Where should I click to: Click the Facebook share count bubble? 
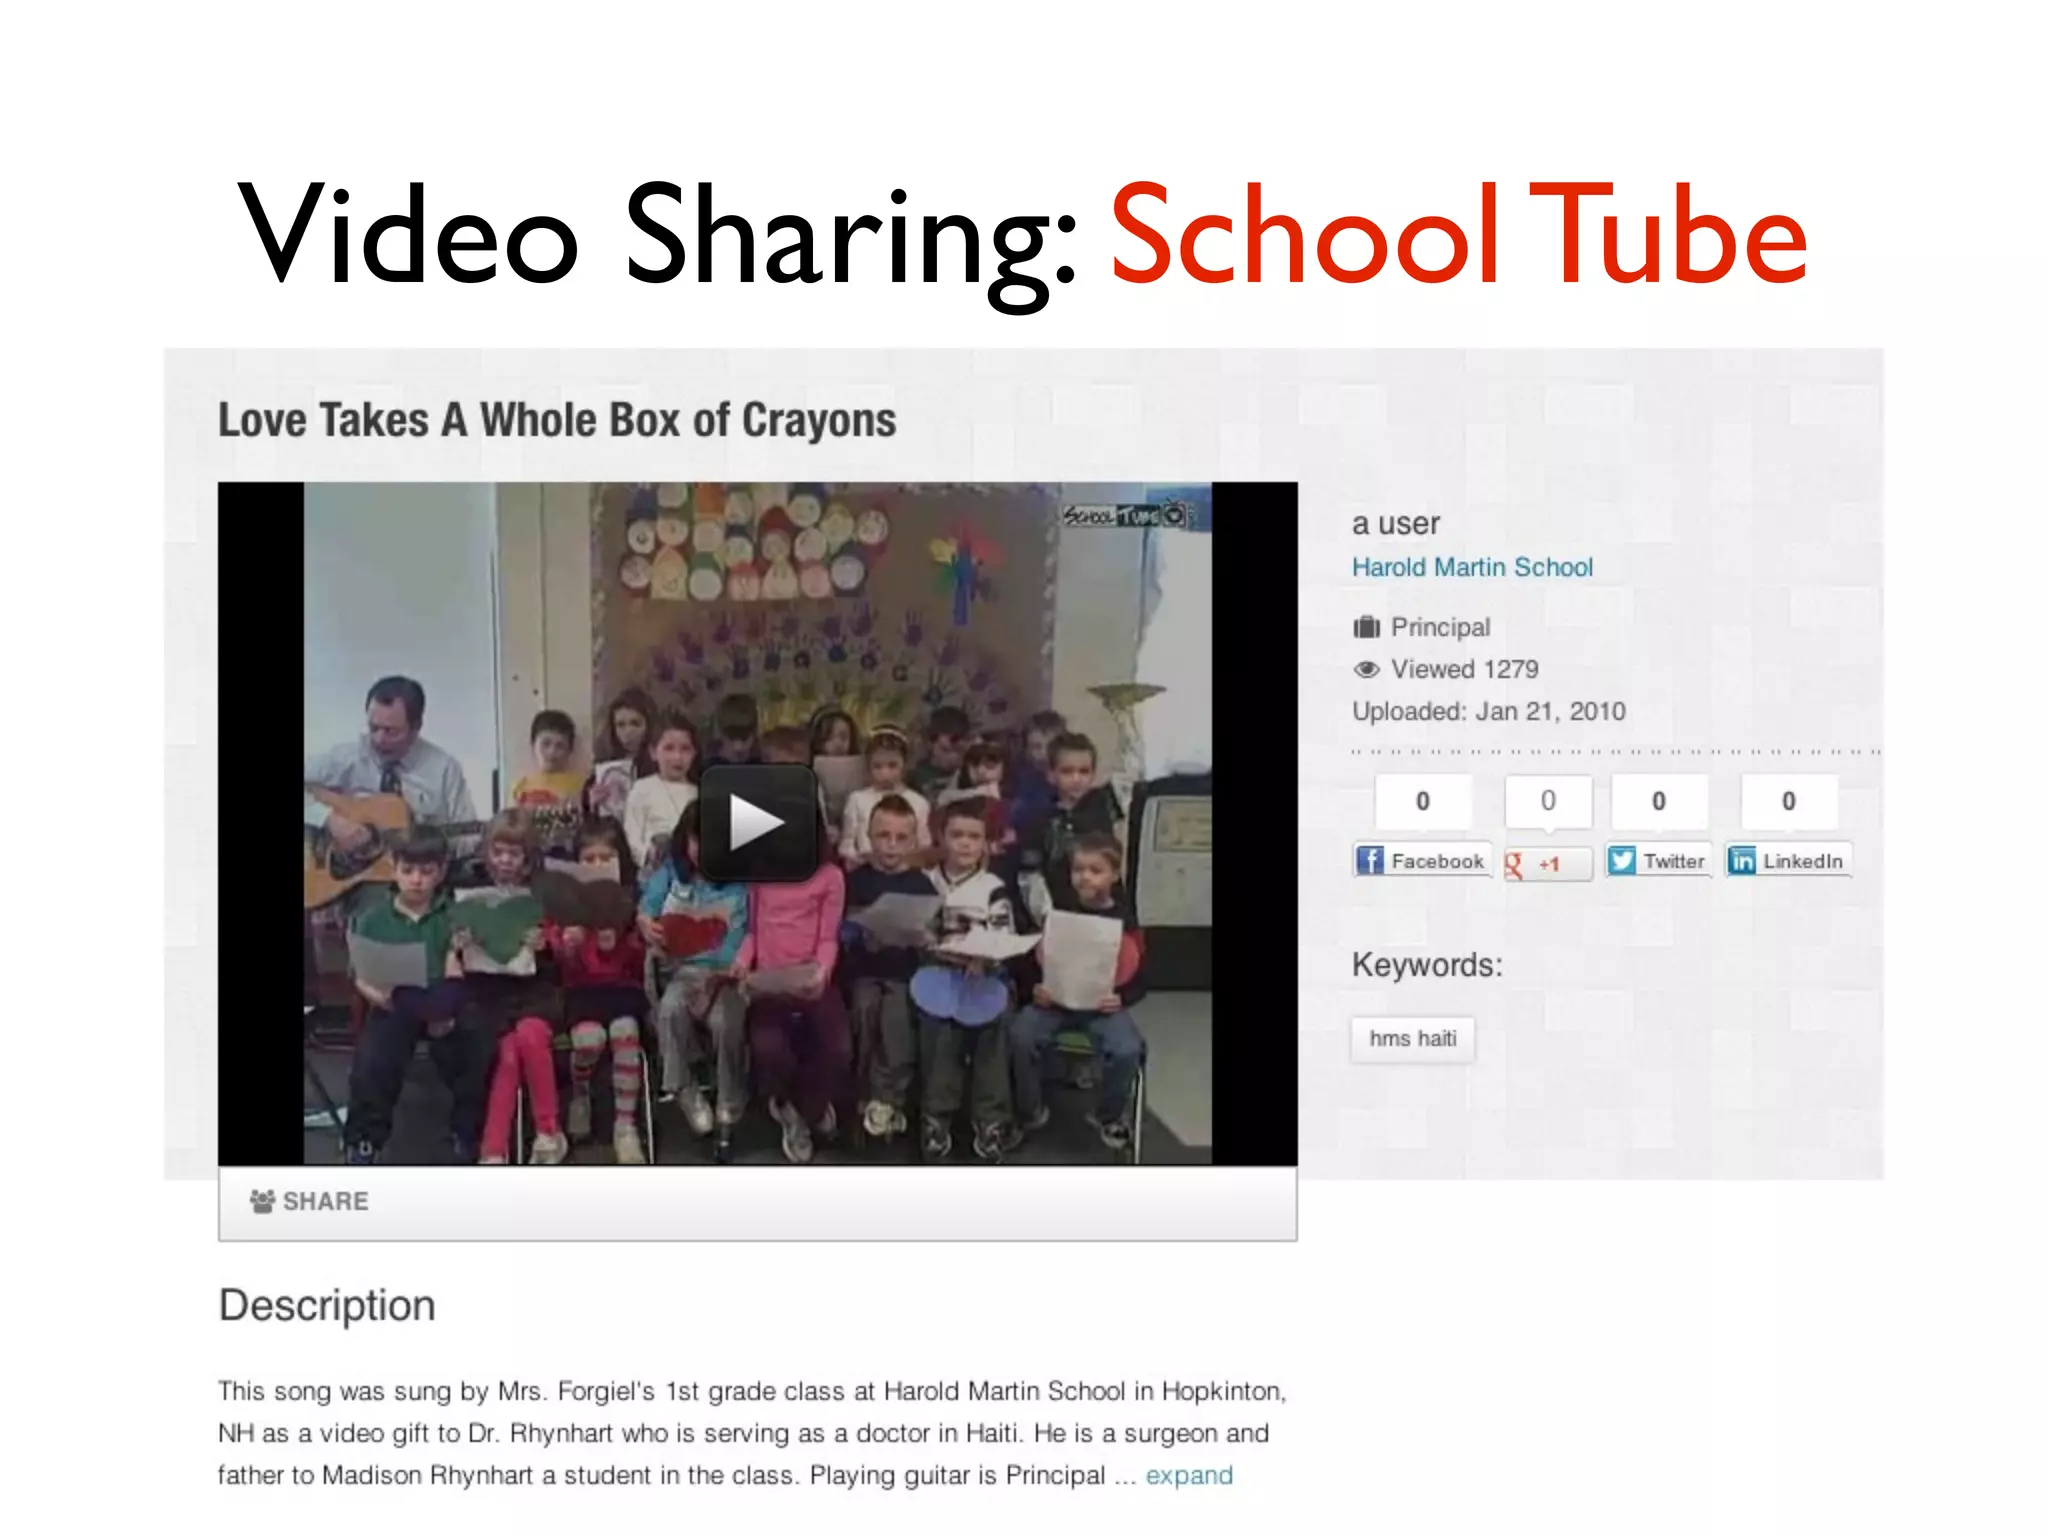[x=1423, y=801]
